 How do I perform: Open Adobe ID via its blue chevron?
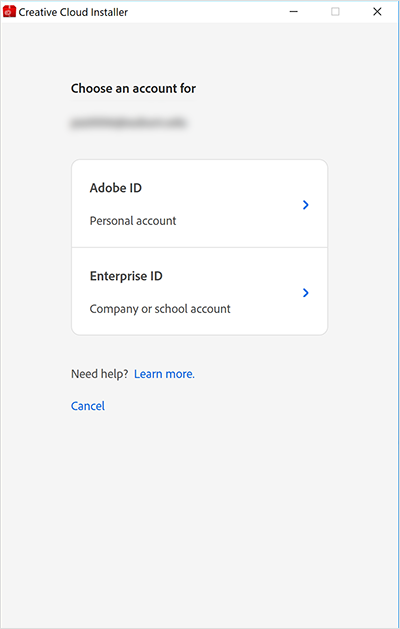pyautogui.click(x=306, y=205)
